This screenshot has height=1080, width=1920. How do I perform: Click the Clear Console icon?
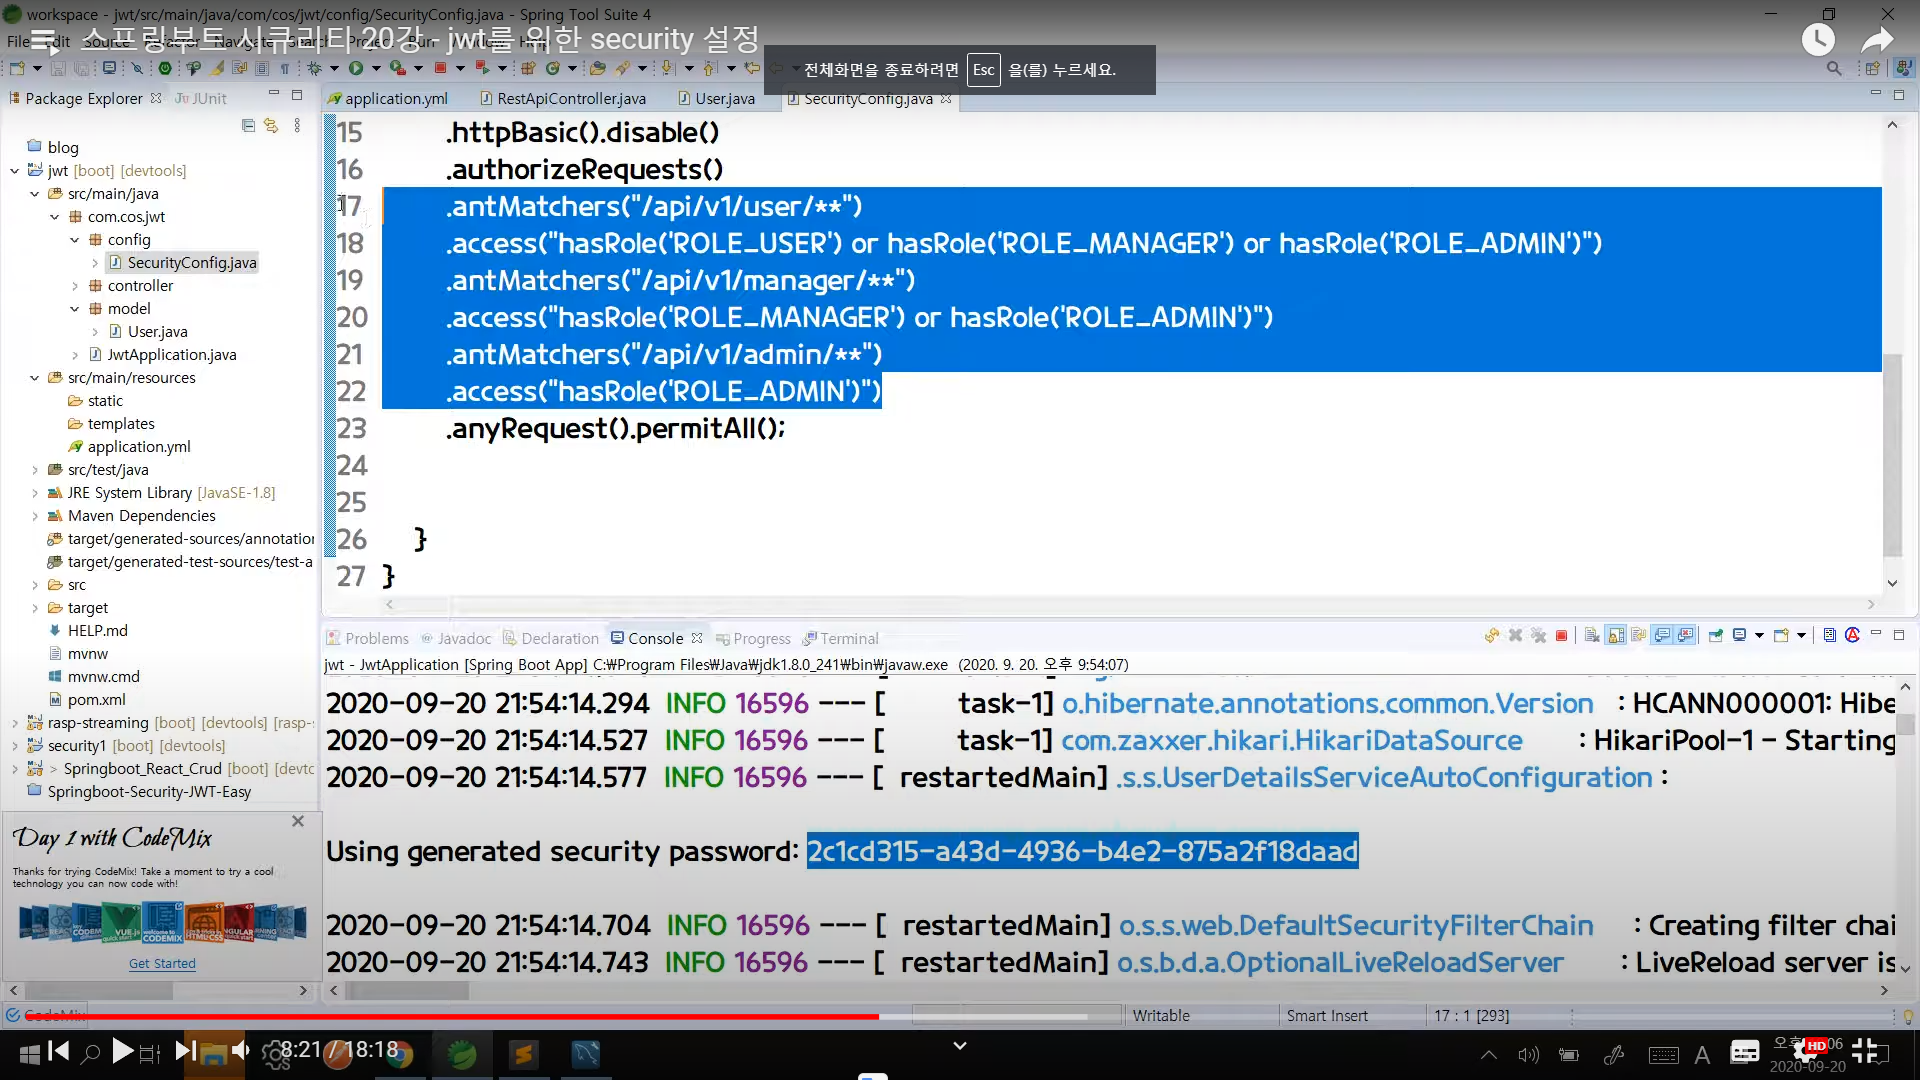tap(1592, 636)
